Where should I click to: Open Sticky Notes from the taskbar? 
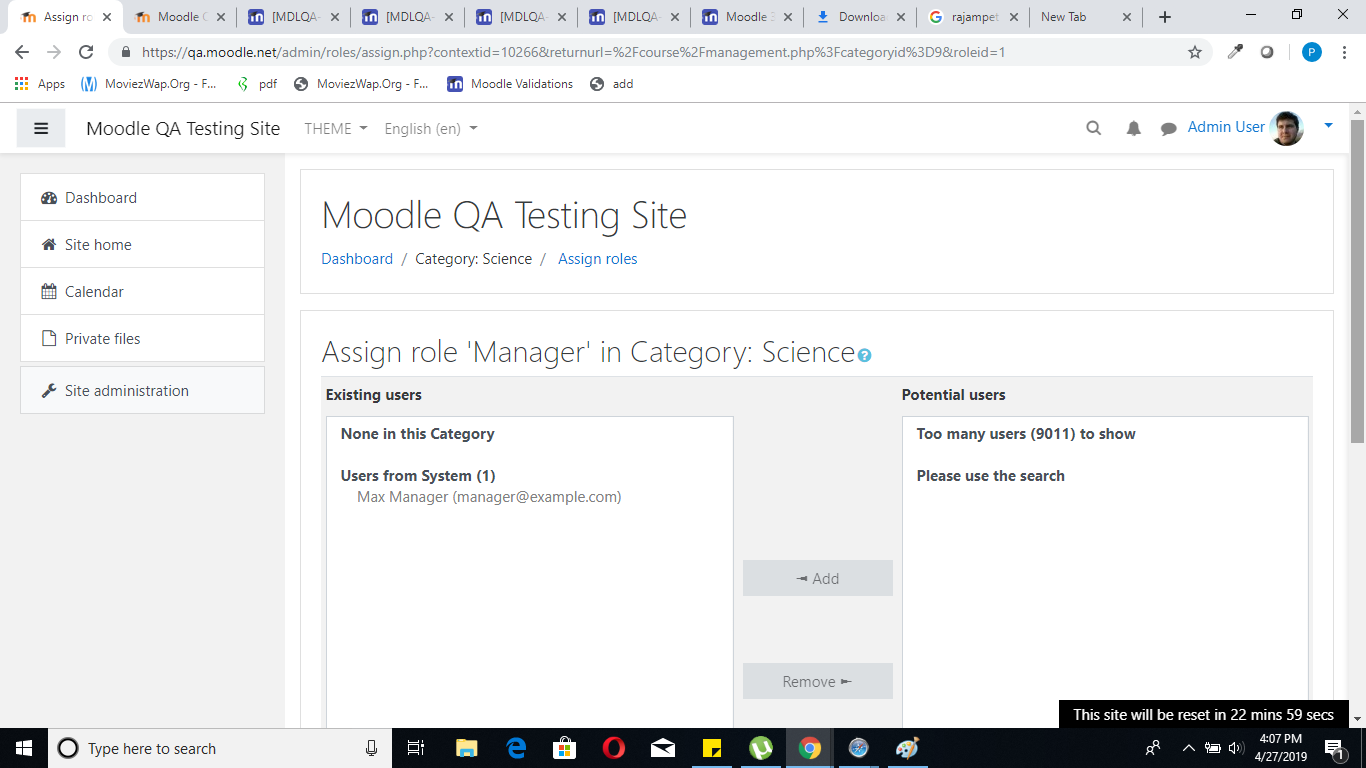[x=712, y=748]
